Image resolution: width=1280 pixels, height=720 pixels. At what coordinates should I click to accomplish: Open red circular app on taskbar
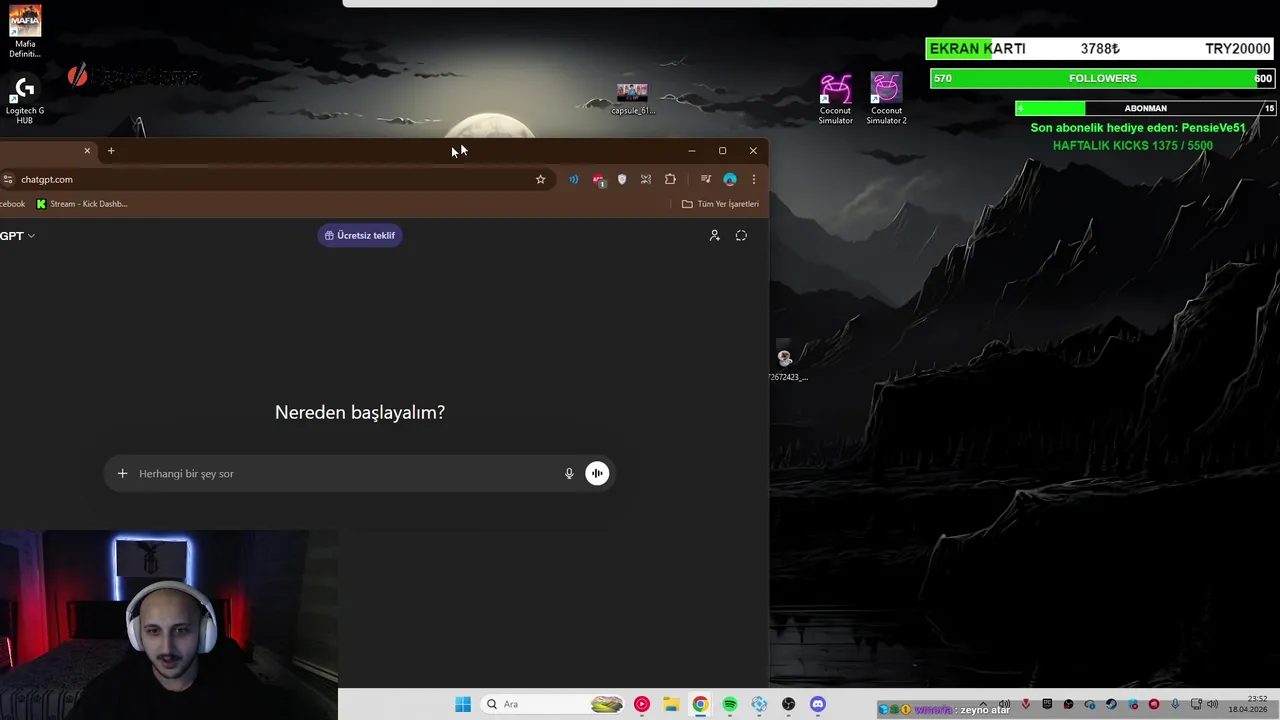pos(642,705)
